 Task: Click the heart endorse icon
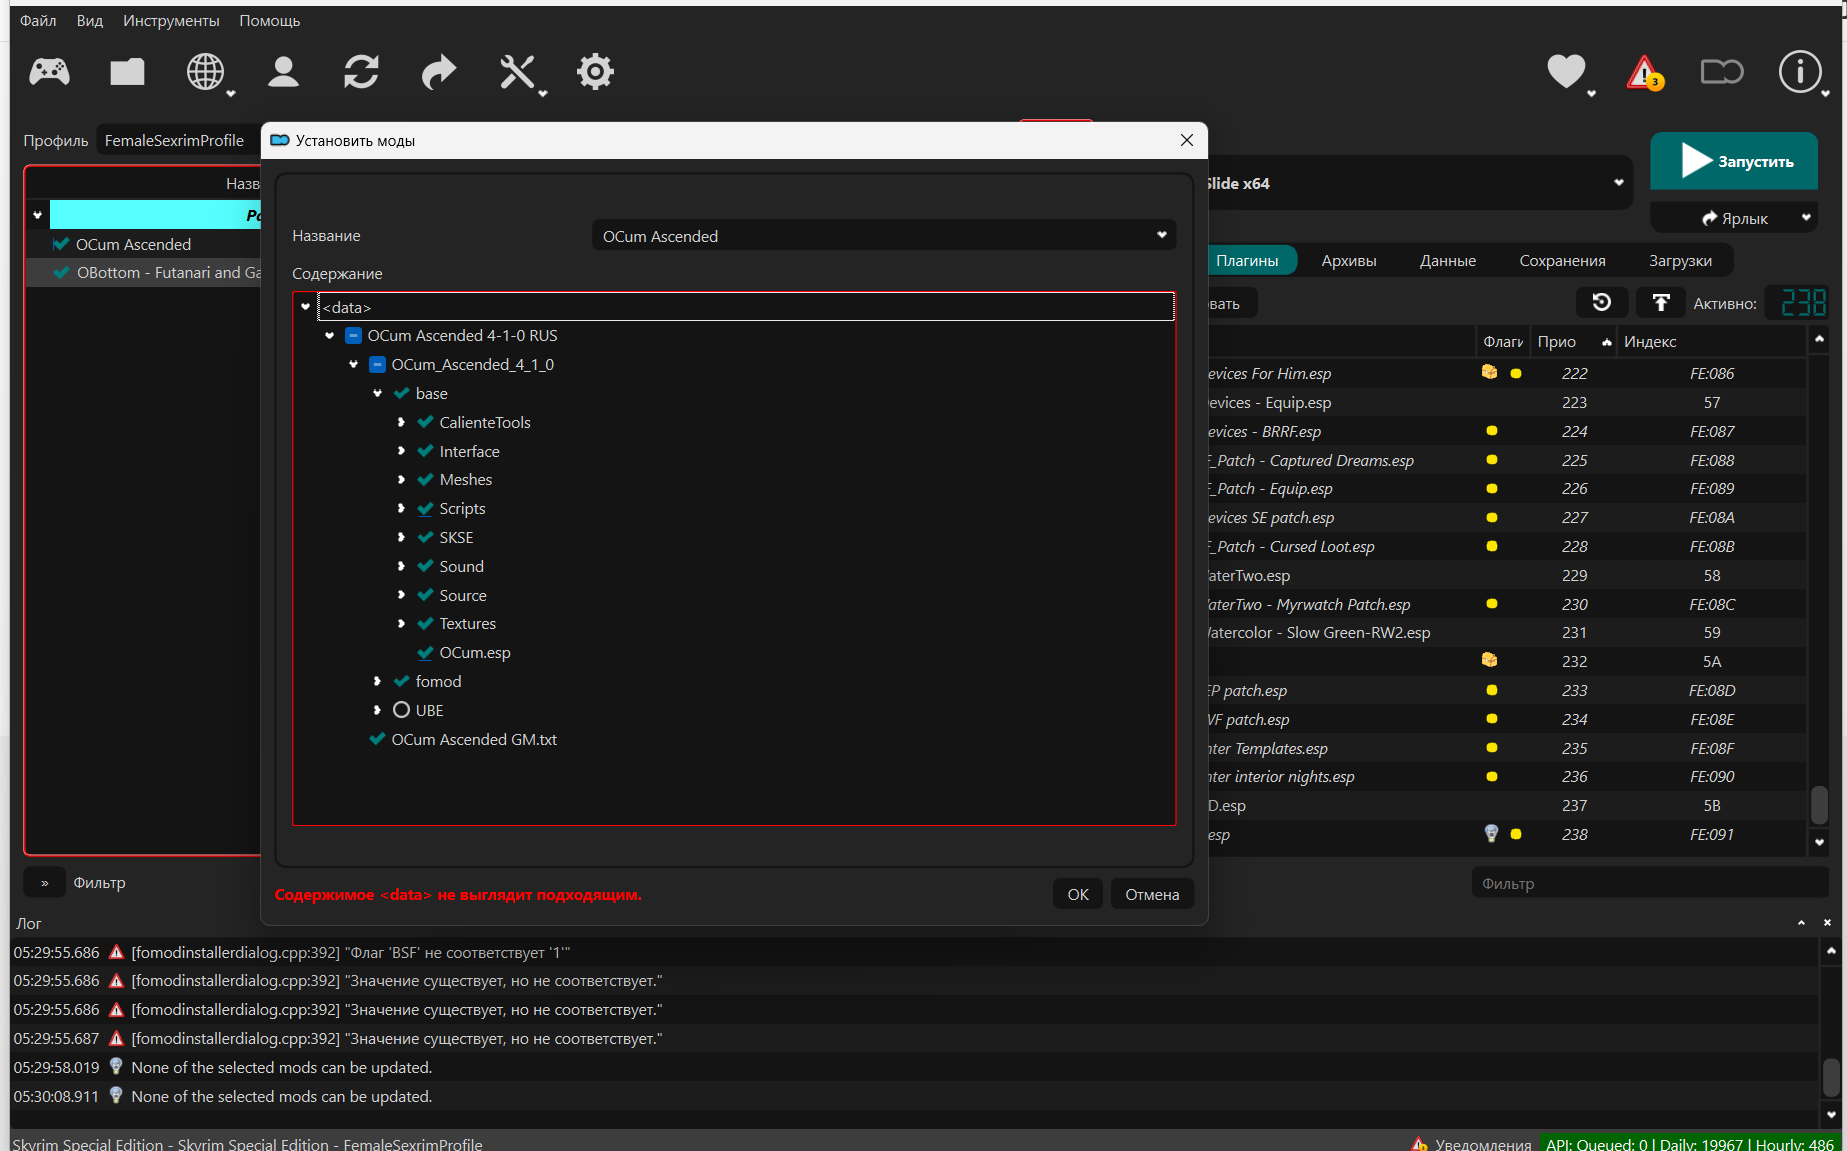pyautogui.click(x=1566, y=72)
